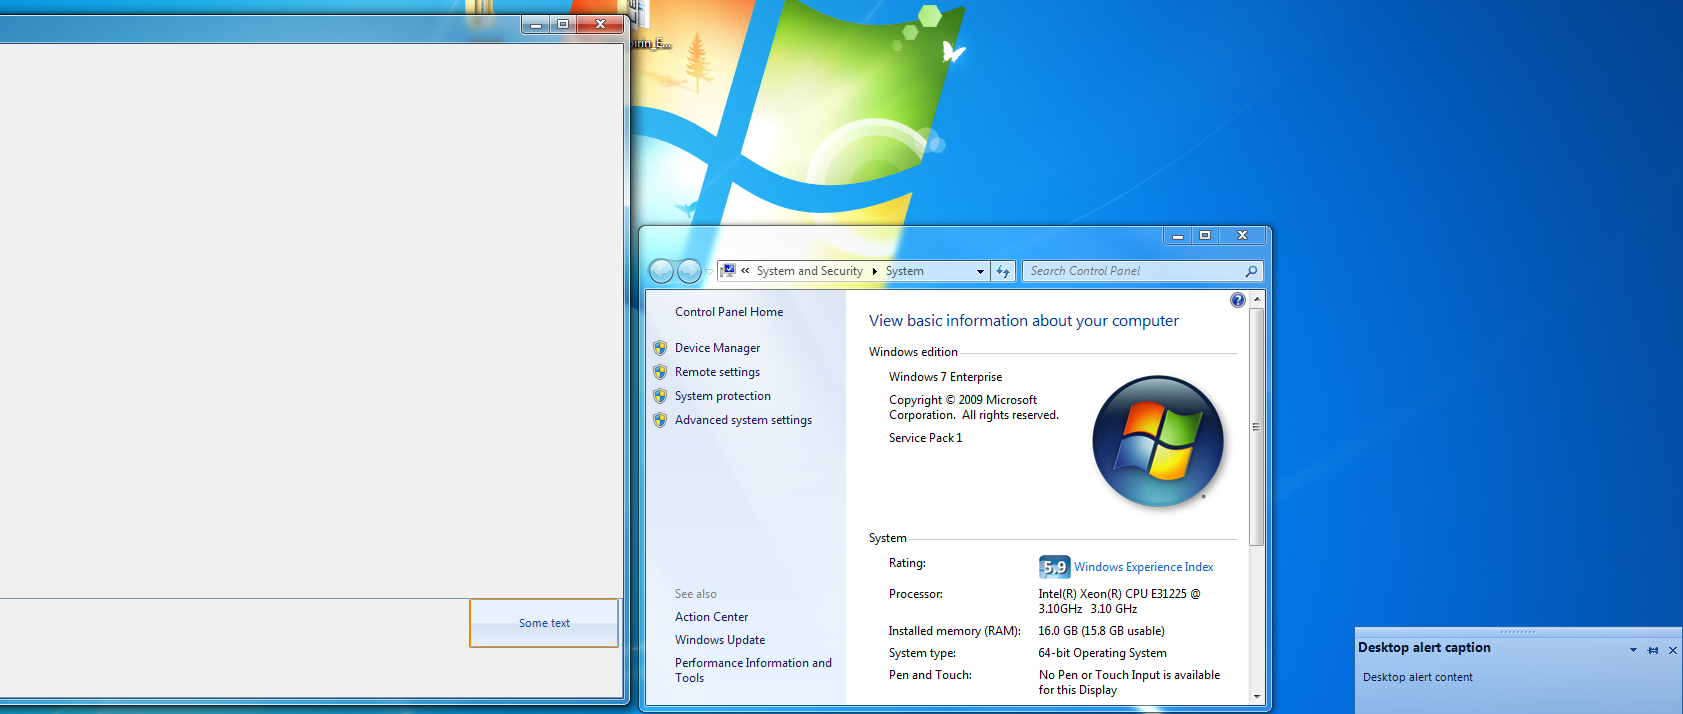Minimize the System control panel window
The height and width of the screenshot is (714, 1683).
[x=1177, y=236]
